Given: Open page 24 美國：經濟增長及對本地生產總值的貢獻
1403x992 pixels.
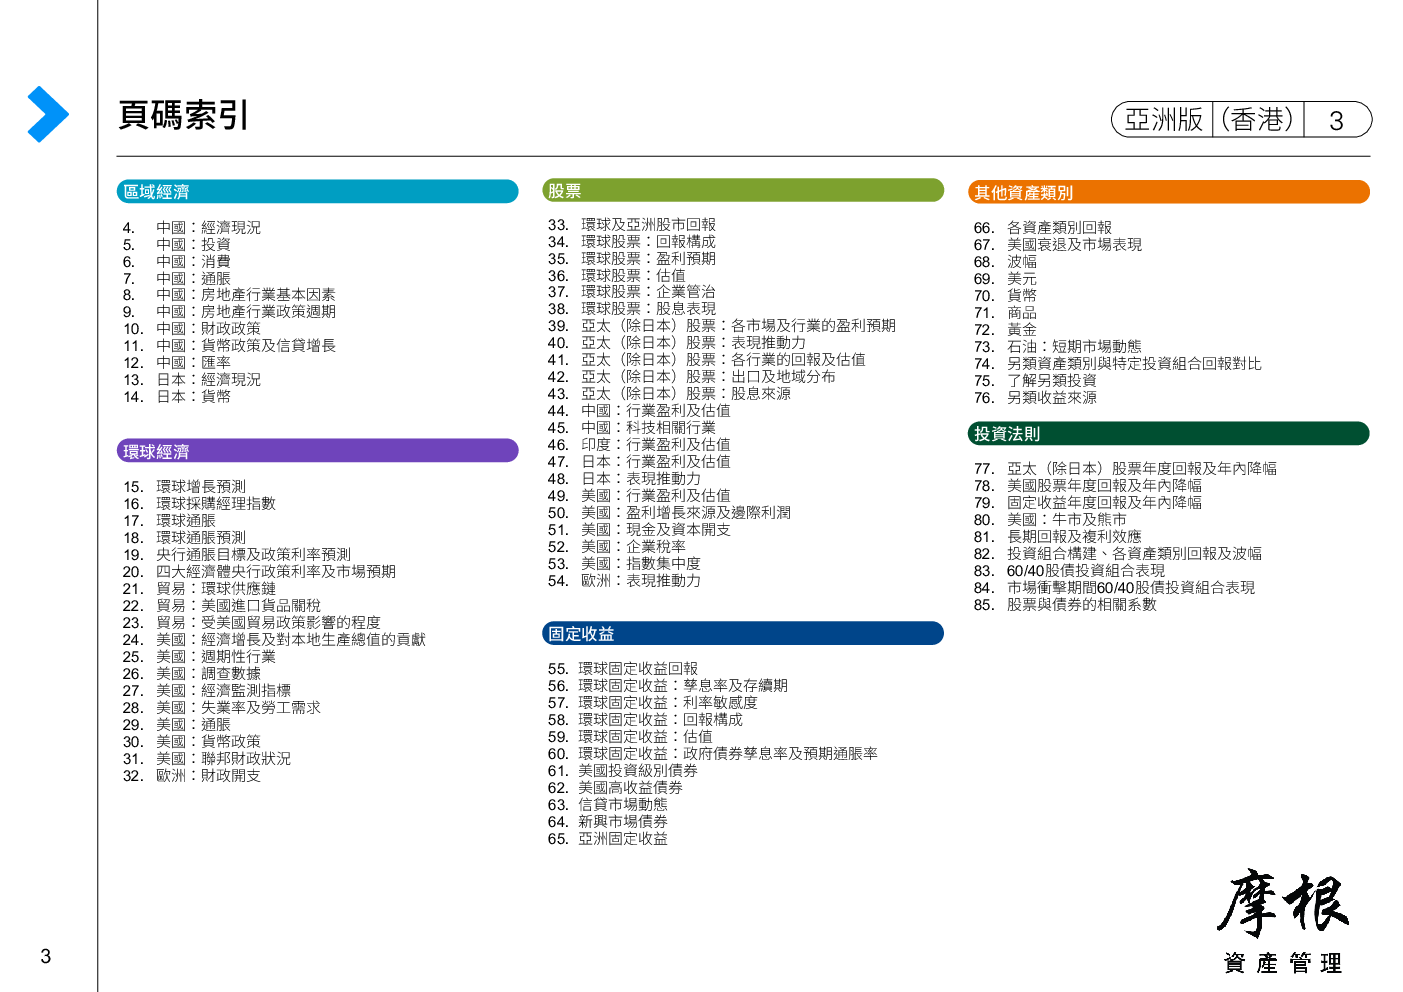Looking at the screenshot, I should pyautogui.click(x=274, y=640).
